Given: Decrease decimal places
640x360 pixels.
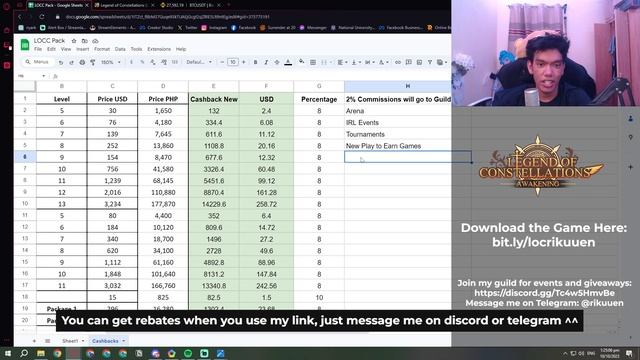Looking at the screenshot, I should [x=153, y=62].
